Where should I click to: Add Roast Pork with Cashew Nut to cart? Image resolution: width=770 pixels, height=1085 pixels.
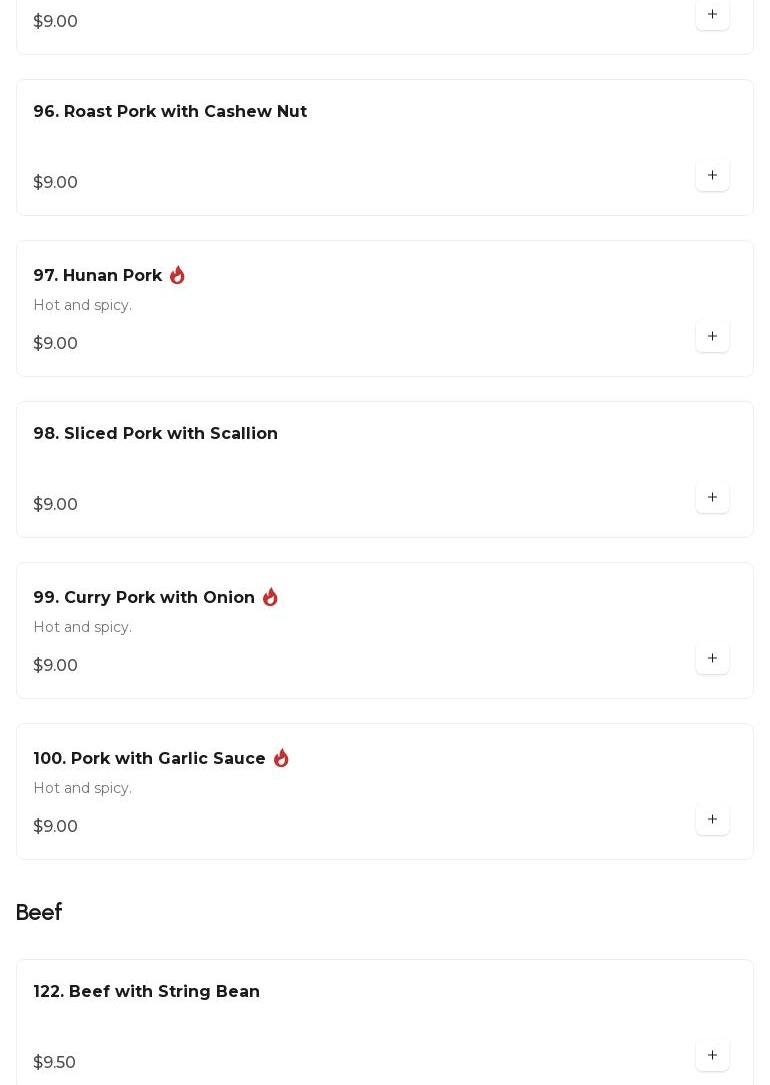tap(712, 175)
